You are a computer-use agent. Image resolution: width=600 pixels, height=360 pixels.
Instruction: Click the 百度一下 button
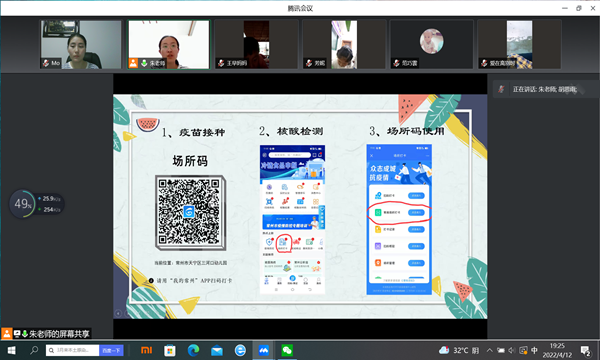pyautogui.click(x=111, y=350)
